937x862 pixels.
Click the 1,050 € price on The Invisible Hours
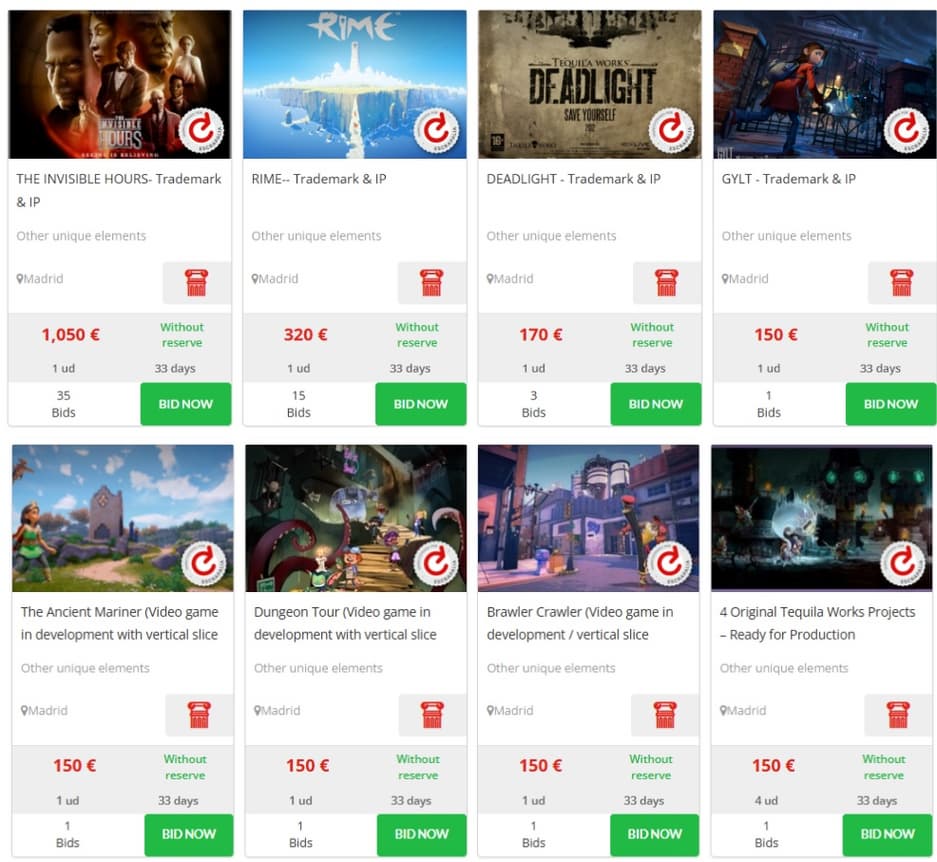(71, 335)
